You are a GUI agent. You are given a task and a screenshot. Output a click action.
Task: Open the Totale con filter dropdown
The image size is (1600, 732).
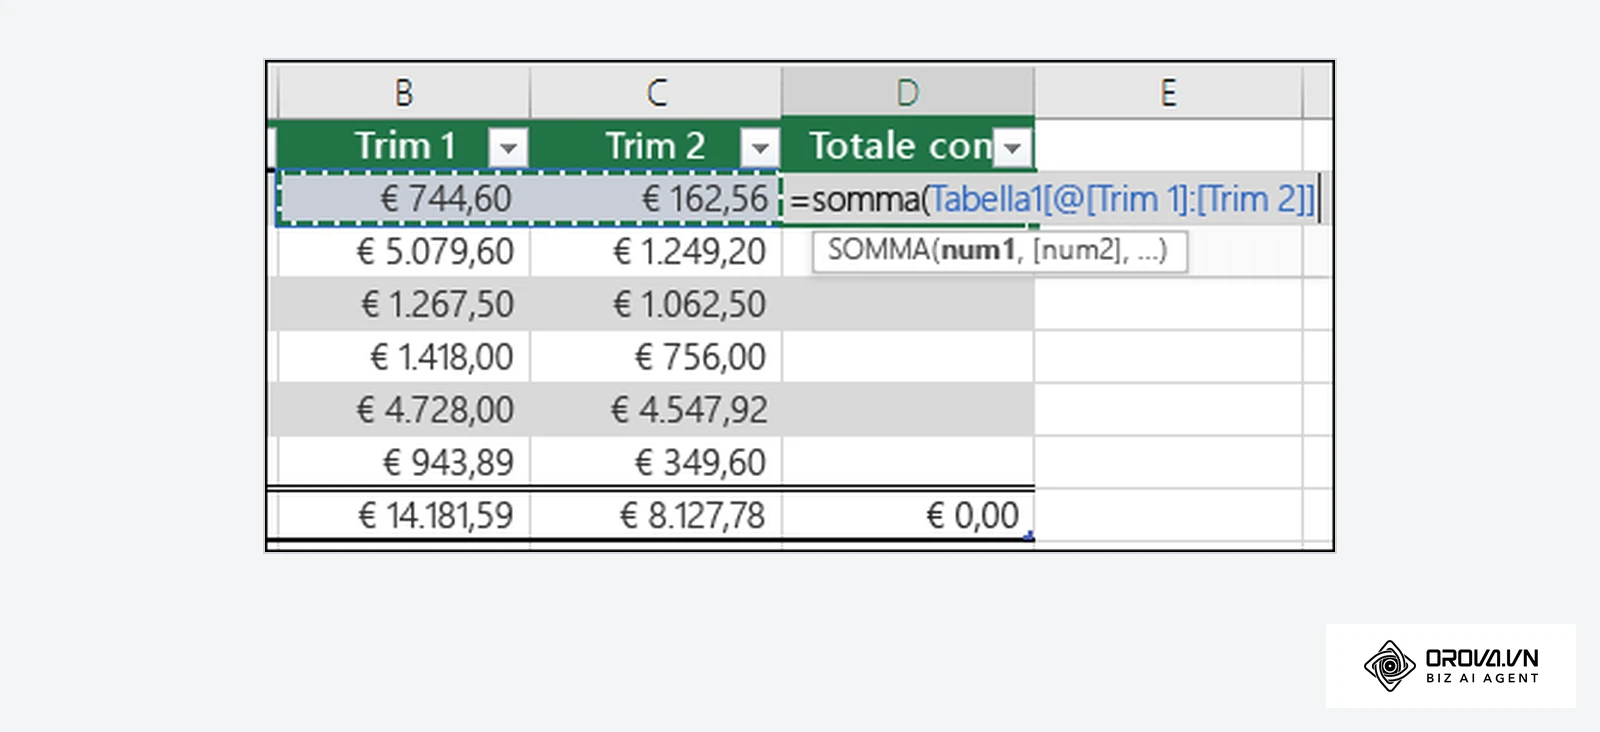(x=1012, y=148)
